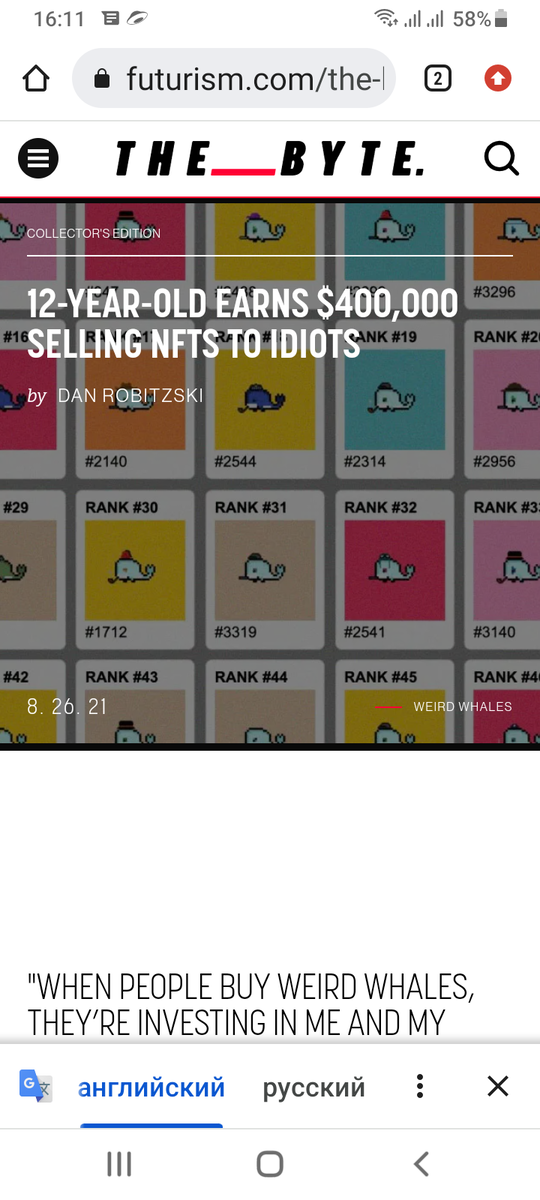Tap the Collector's Edition category label
Viewport: 540px width, 1200px height.
point(94,233)
